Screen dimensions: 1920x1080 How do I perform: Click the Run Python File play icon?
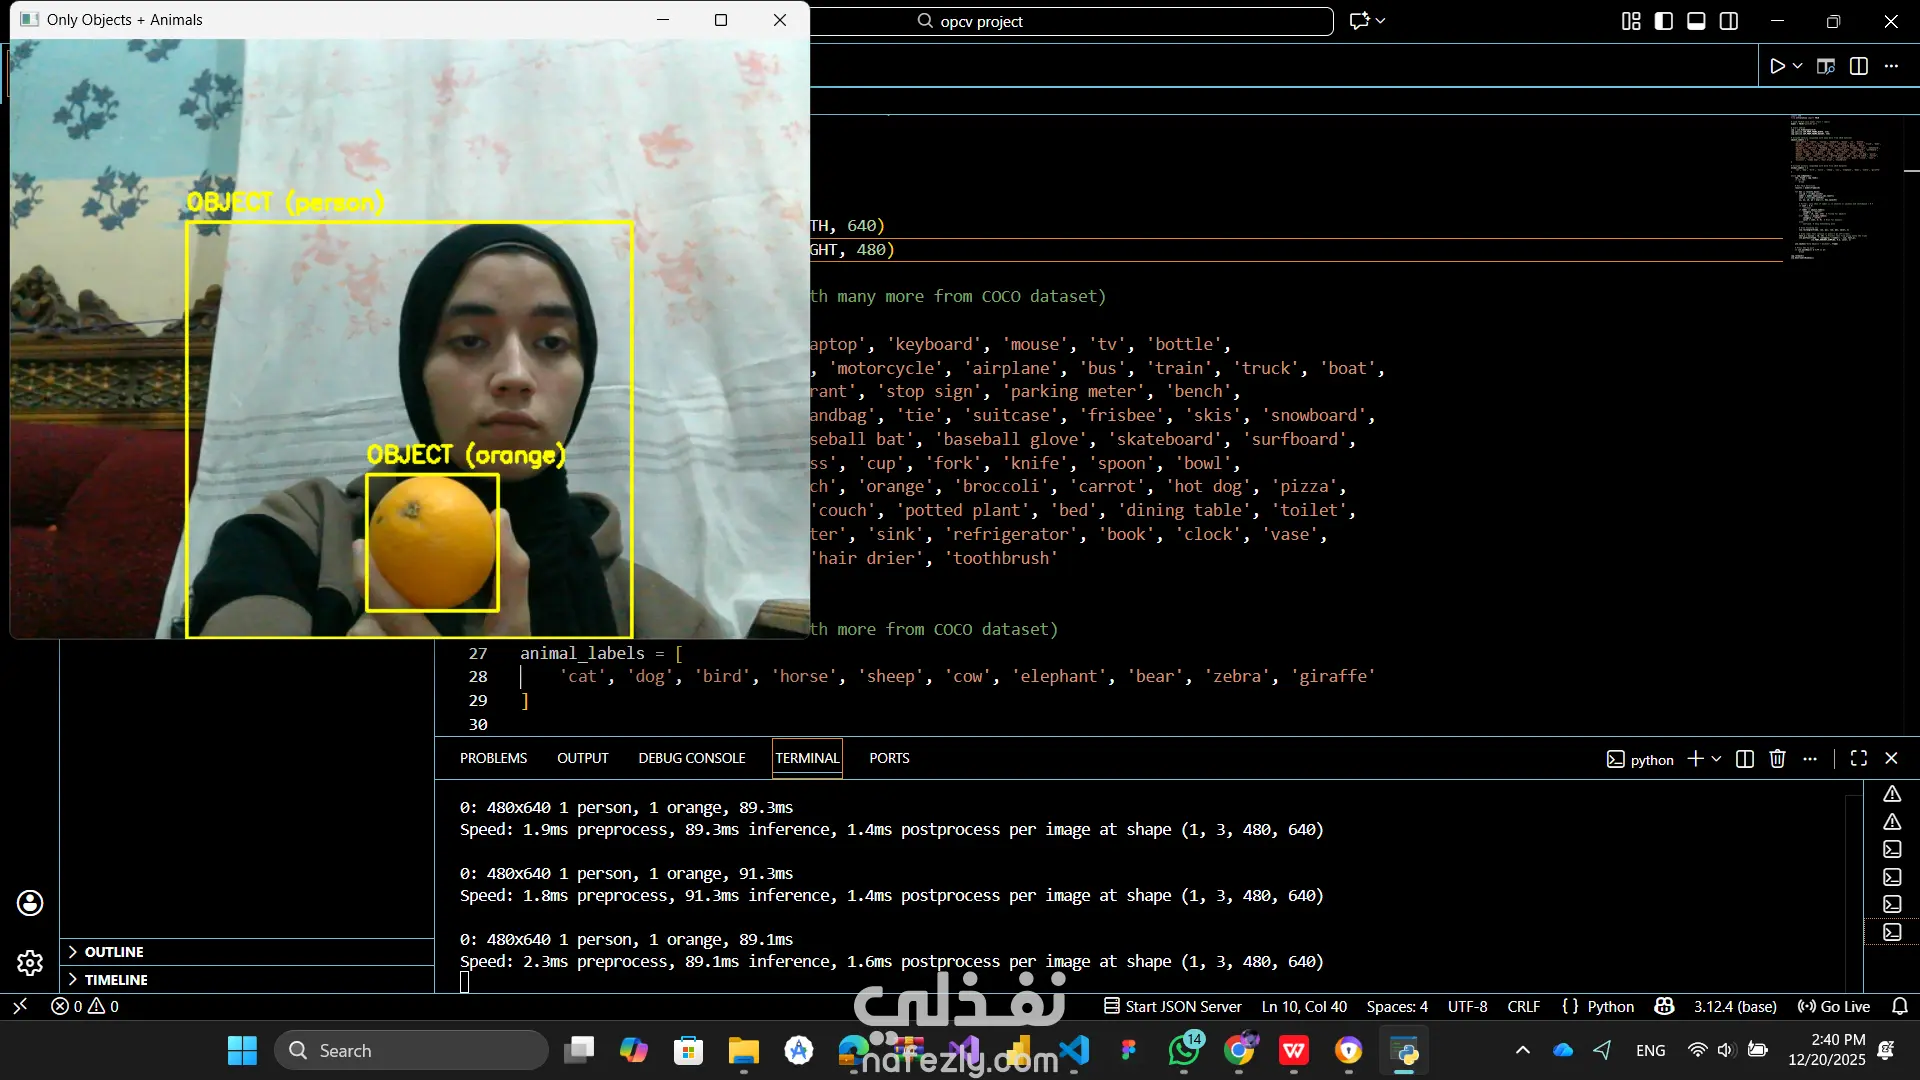[1777, 66]
